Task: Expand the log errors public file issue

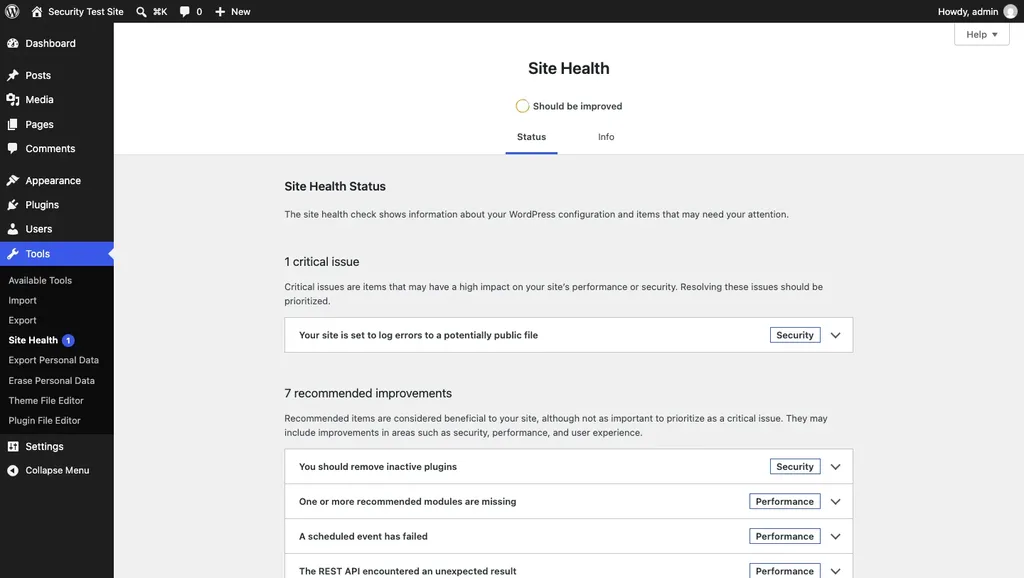Action: coord(835,335)
